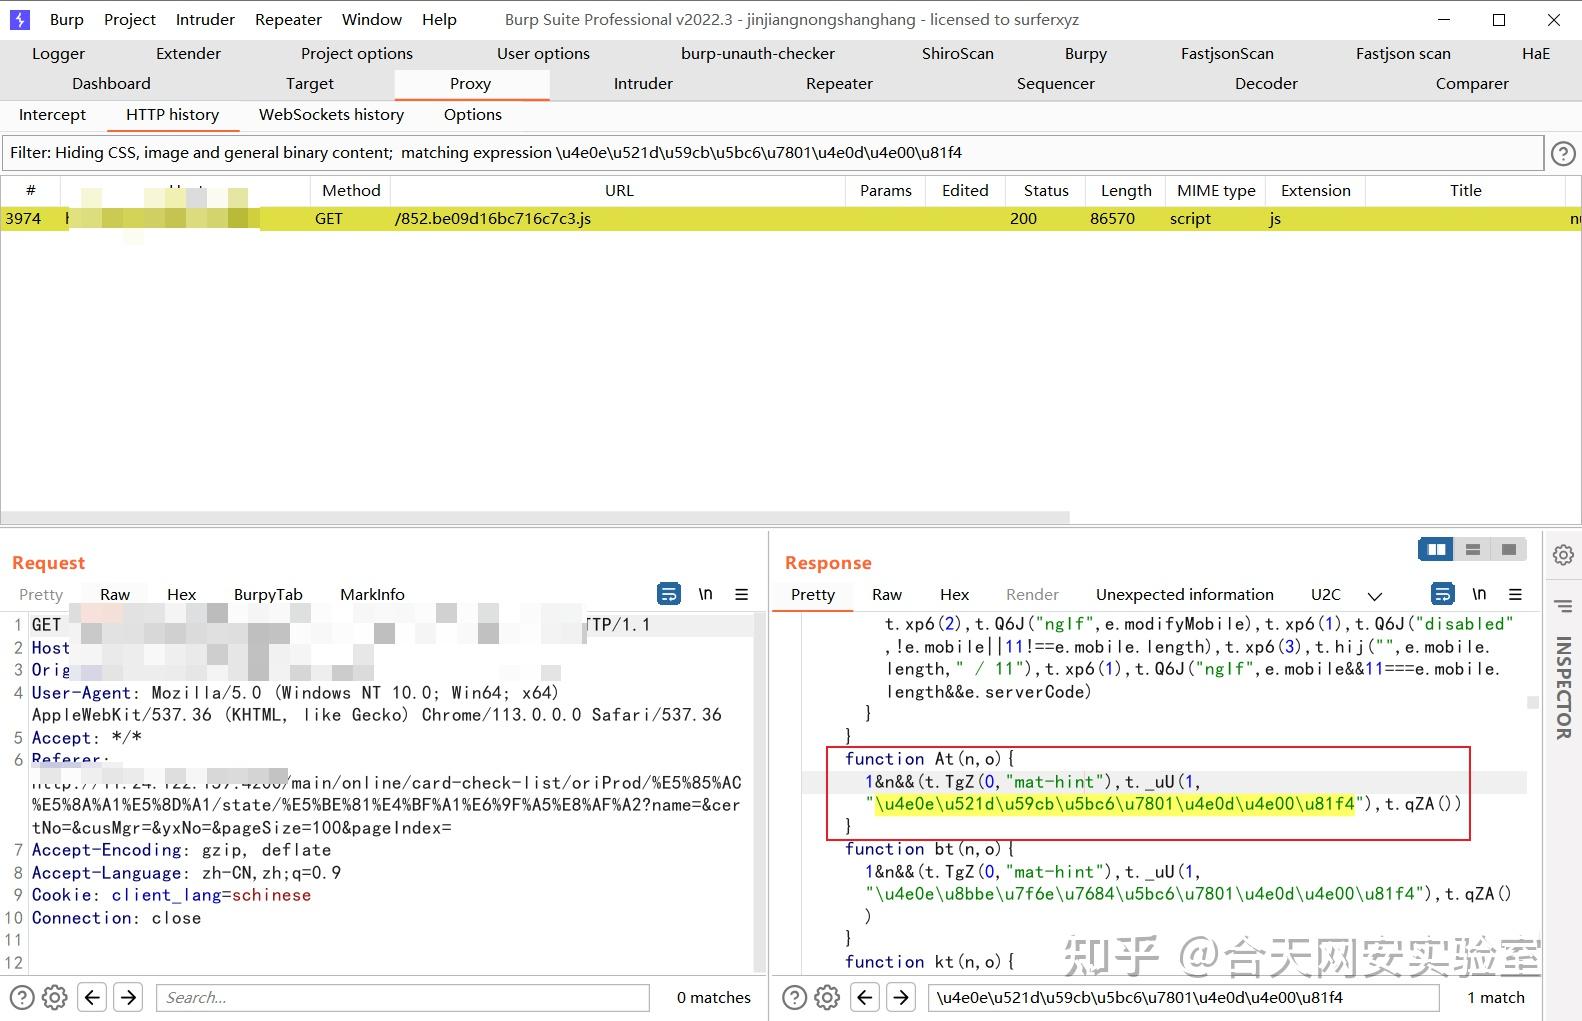The image size is (1582, 1021).
Task: Go to next Request search match
Action: click(128, 997)
